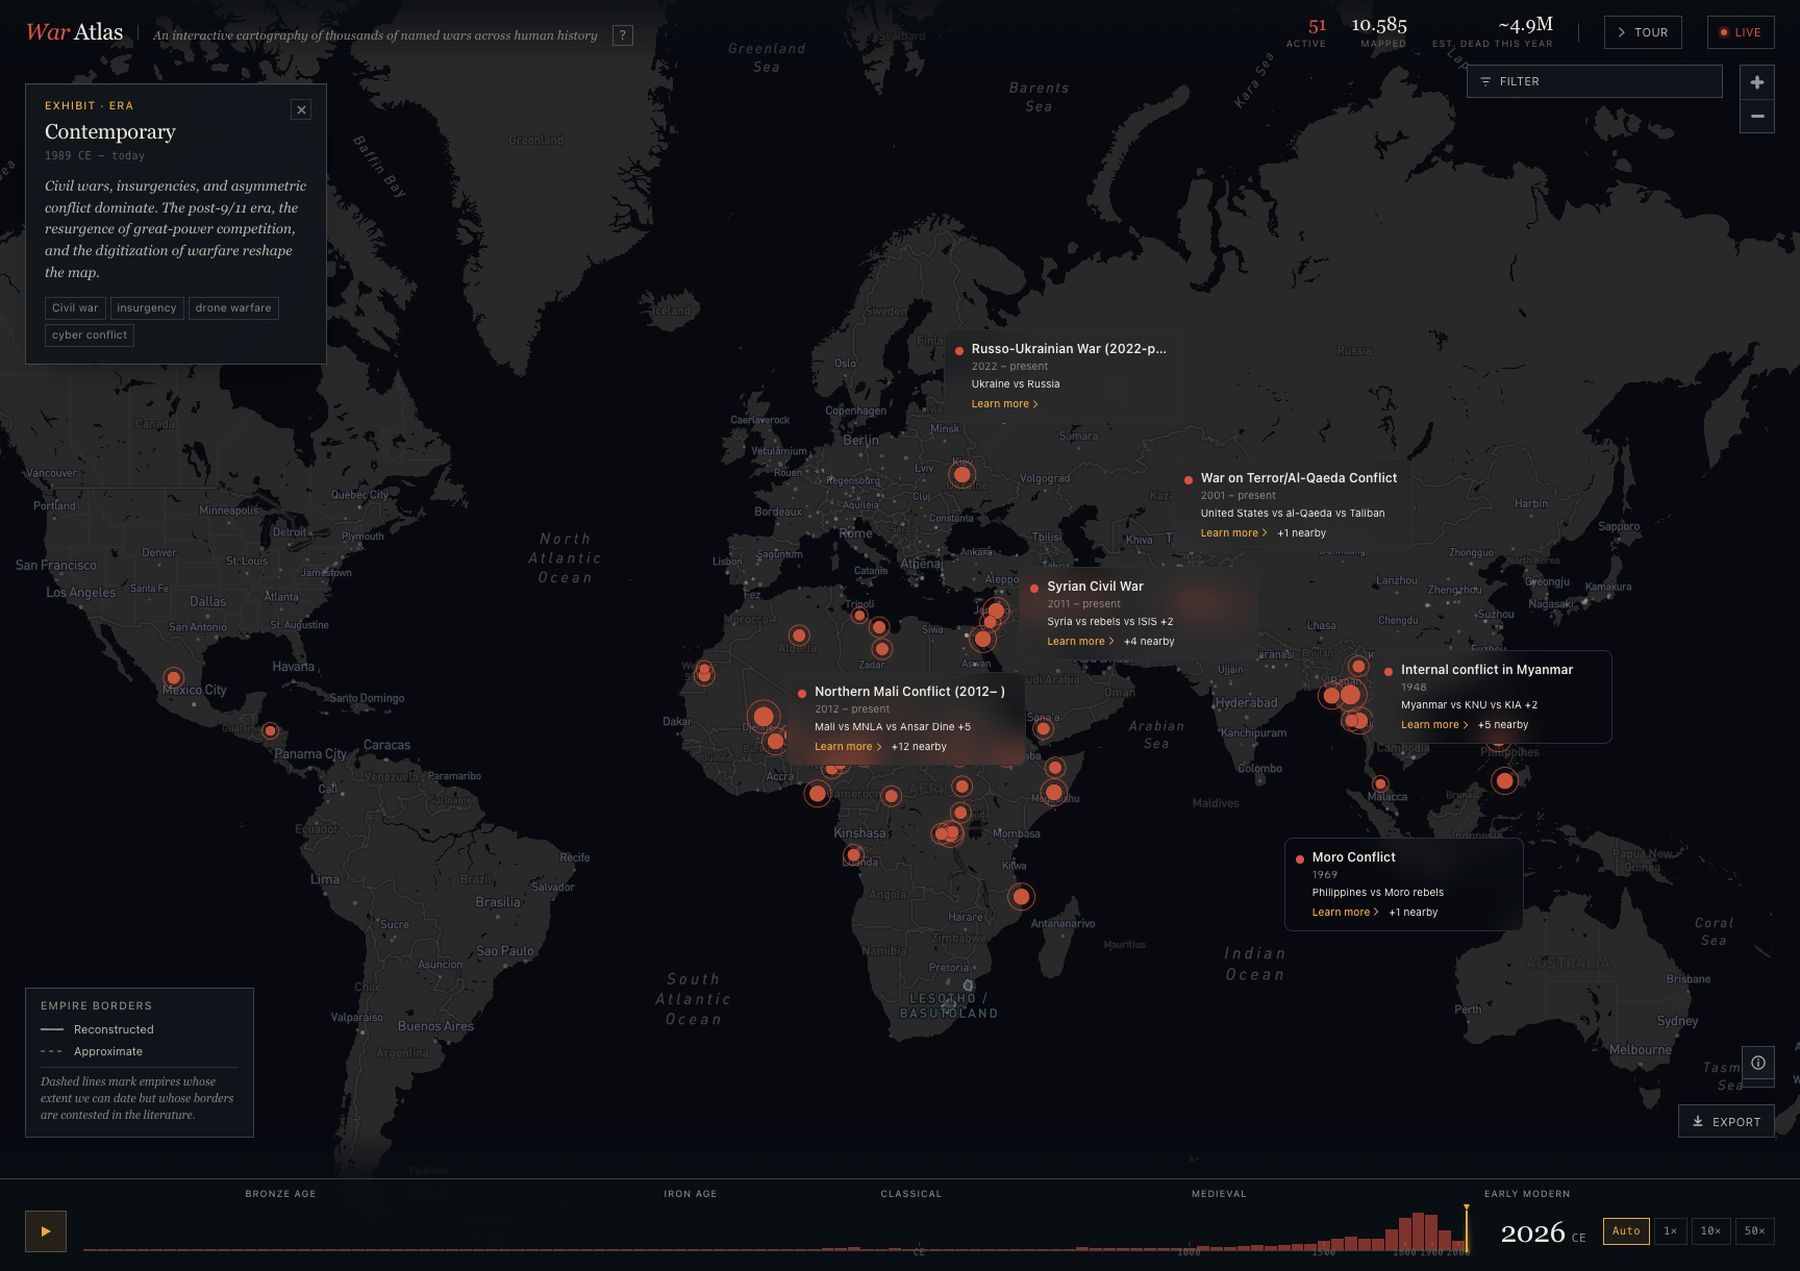Click the Export download button

pyautogui.click(x=1726, y=1121)
